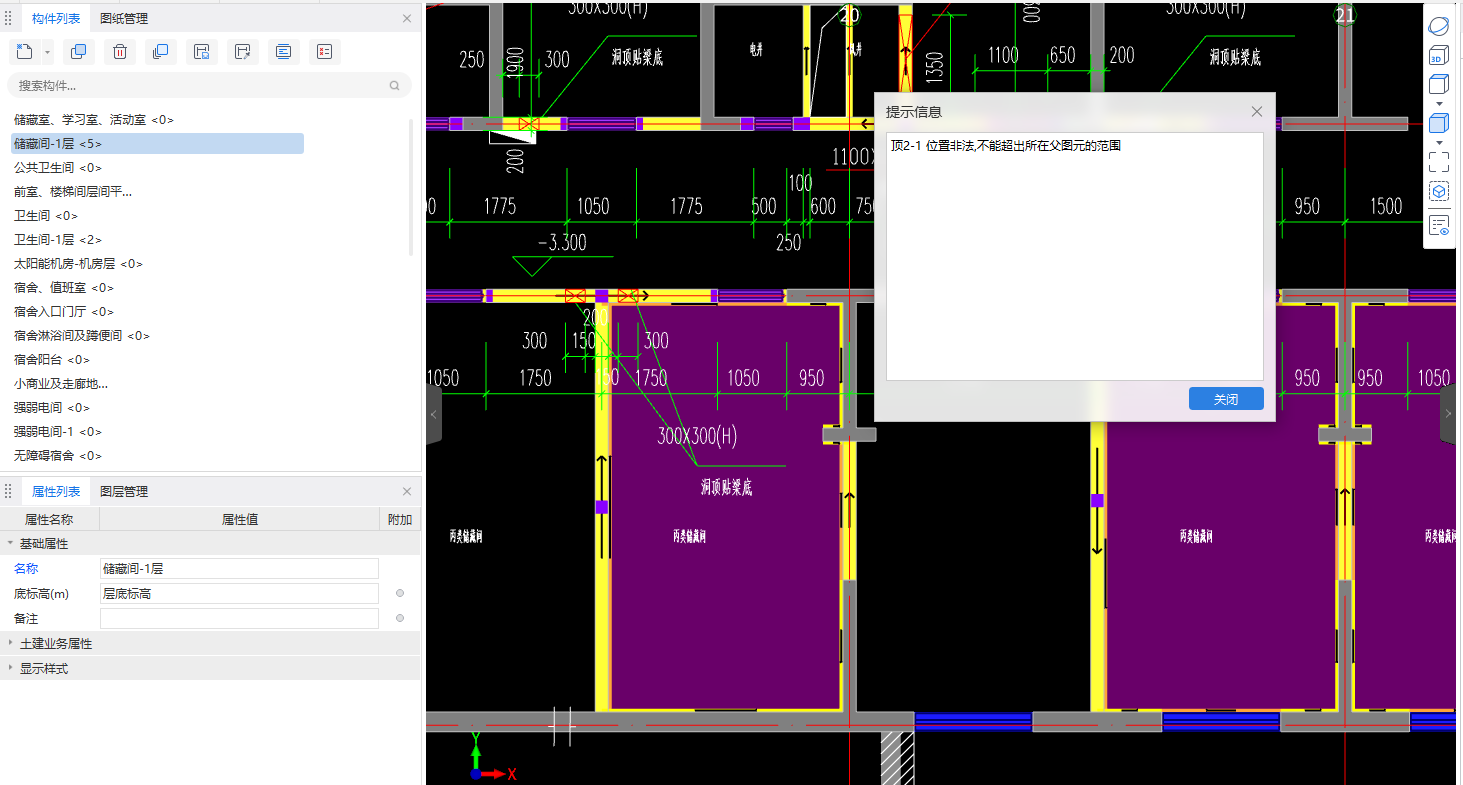Click the blue-lined list view icon
This screenshot has width=1463, height=785.
(283, 52)
